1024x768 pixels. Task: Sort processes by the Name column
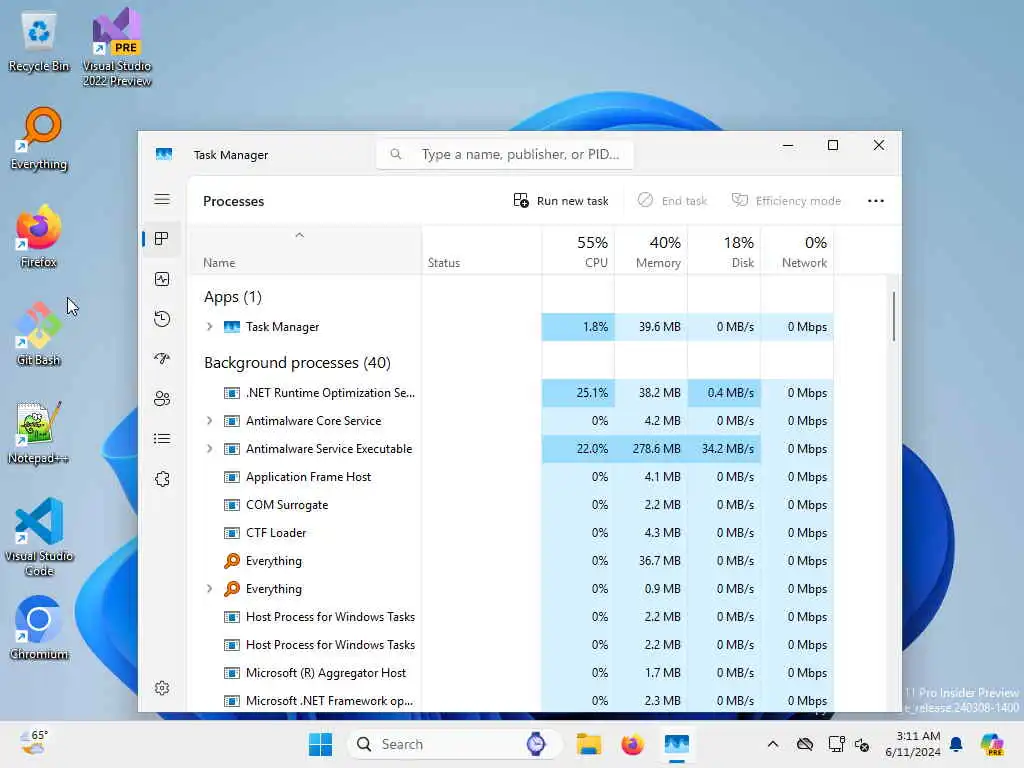[304, 251]
